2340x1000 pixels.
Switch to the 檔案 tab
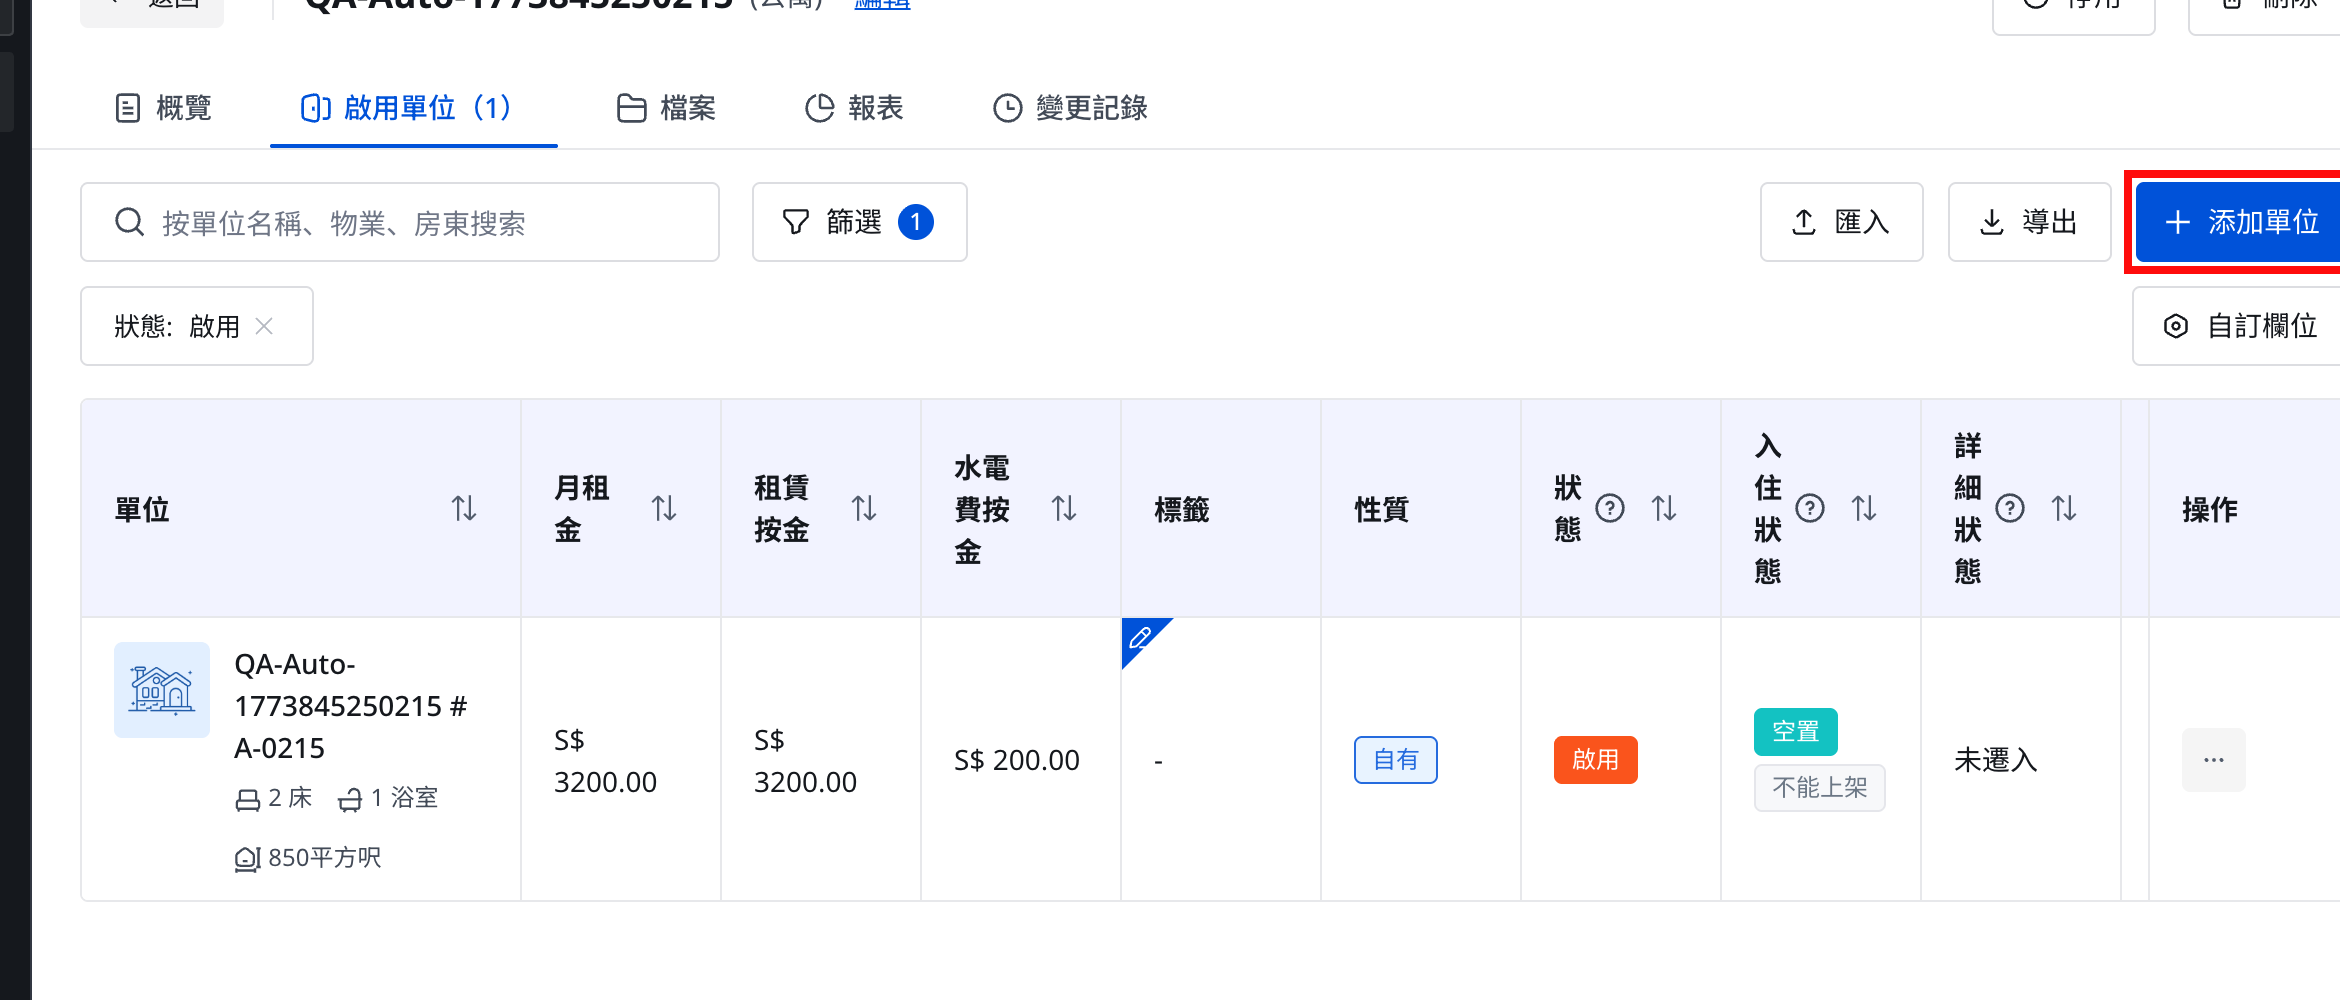pyautogui.click(x=666, y=108)
